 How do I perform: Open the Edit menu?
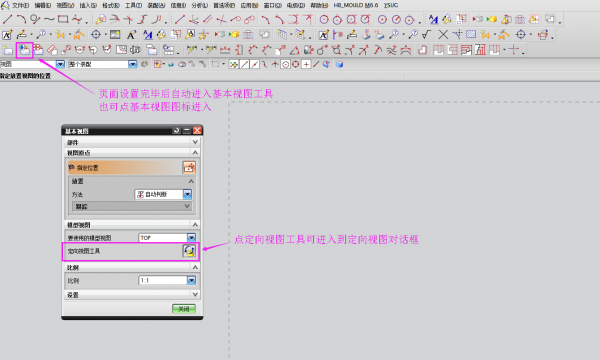pyautogui.click(x=42, y=5)
